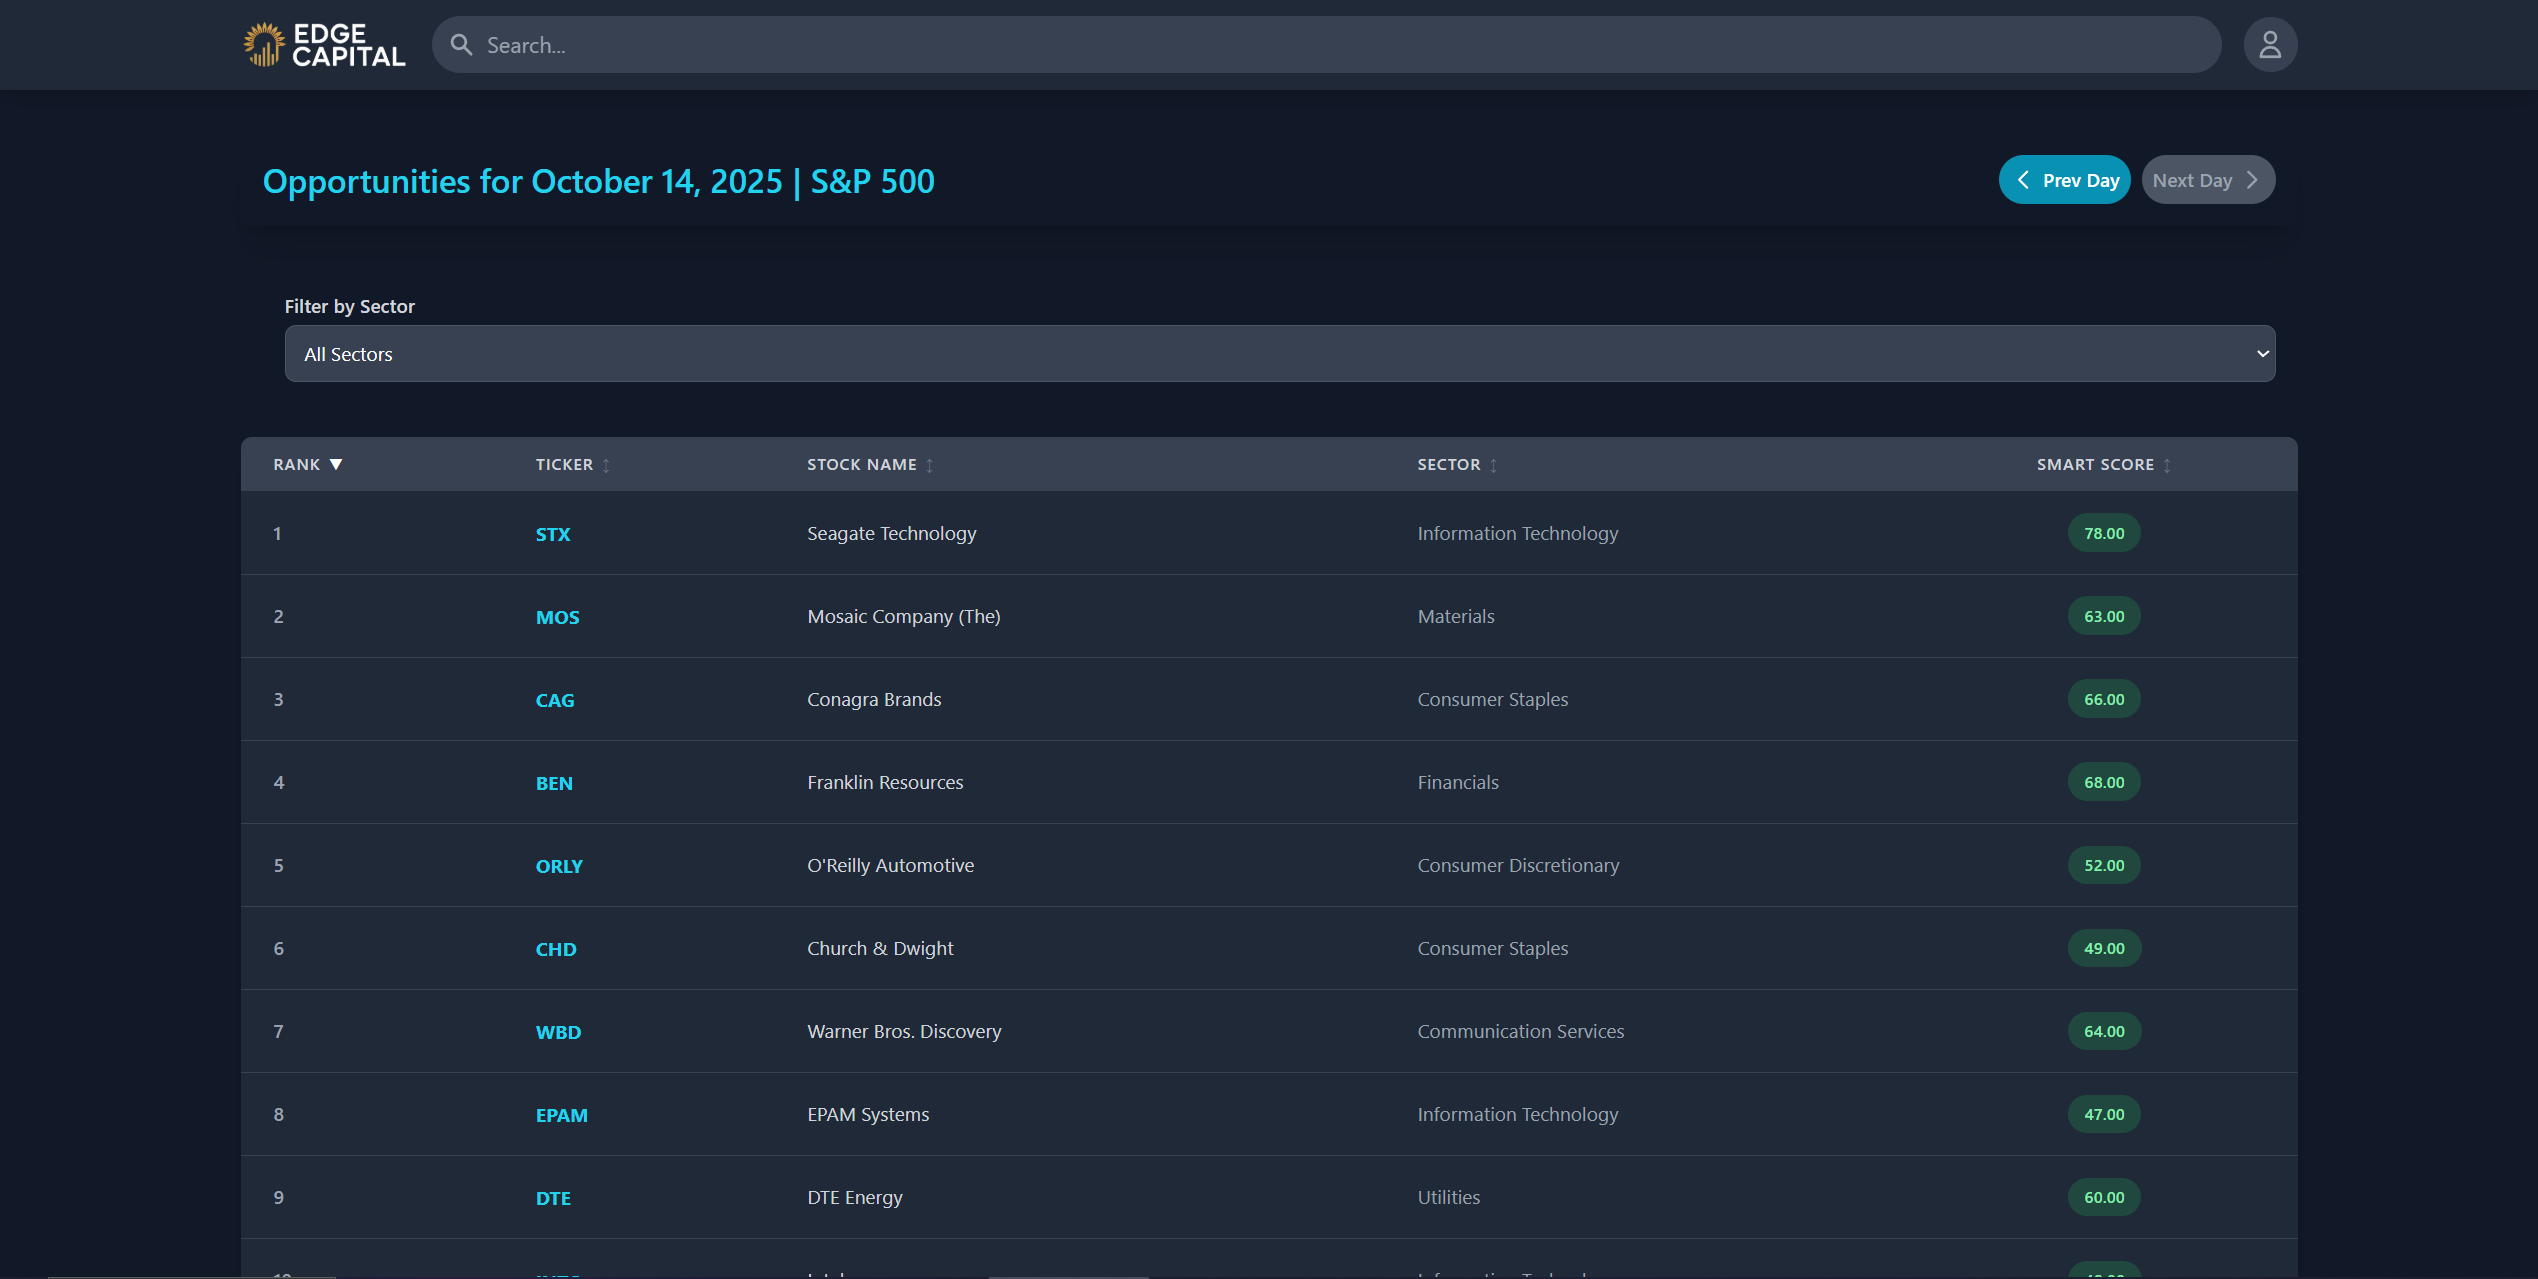Click the Stock Name sort arrow
The height and width of the screenshot is (1279, 2538).
coord(928,464)
